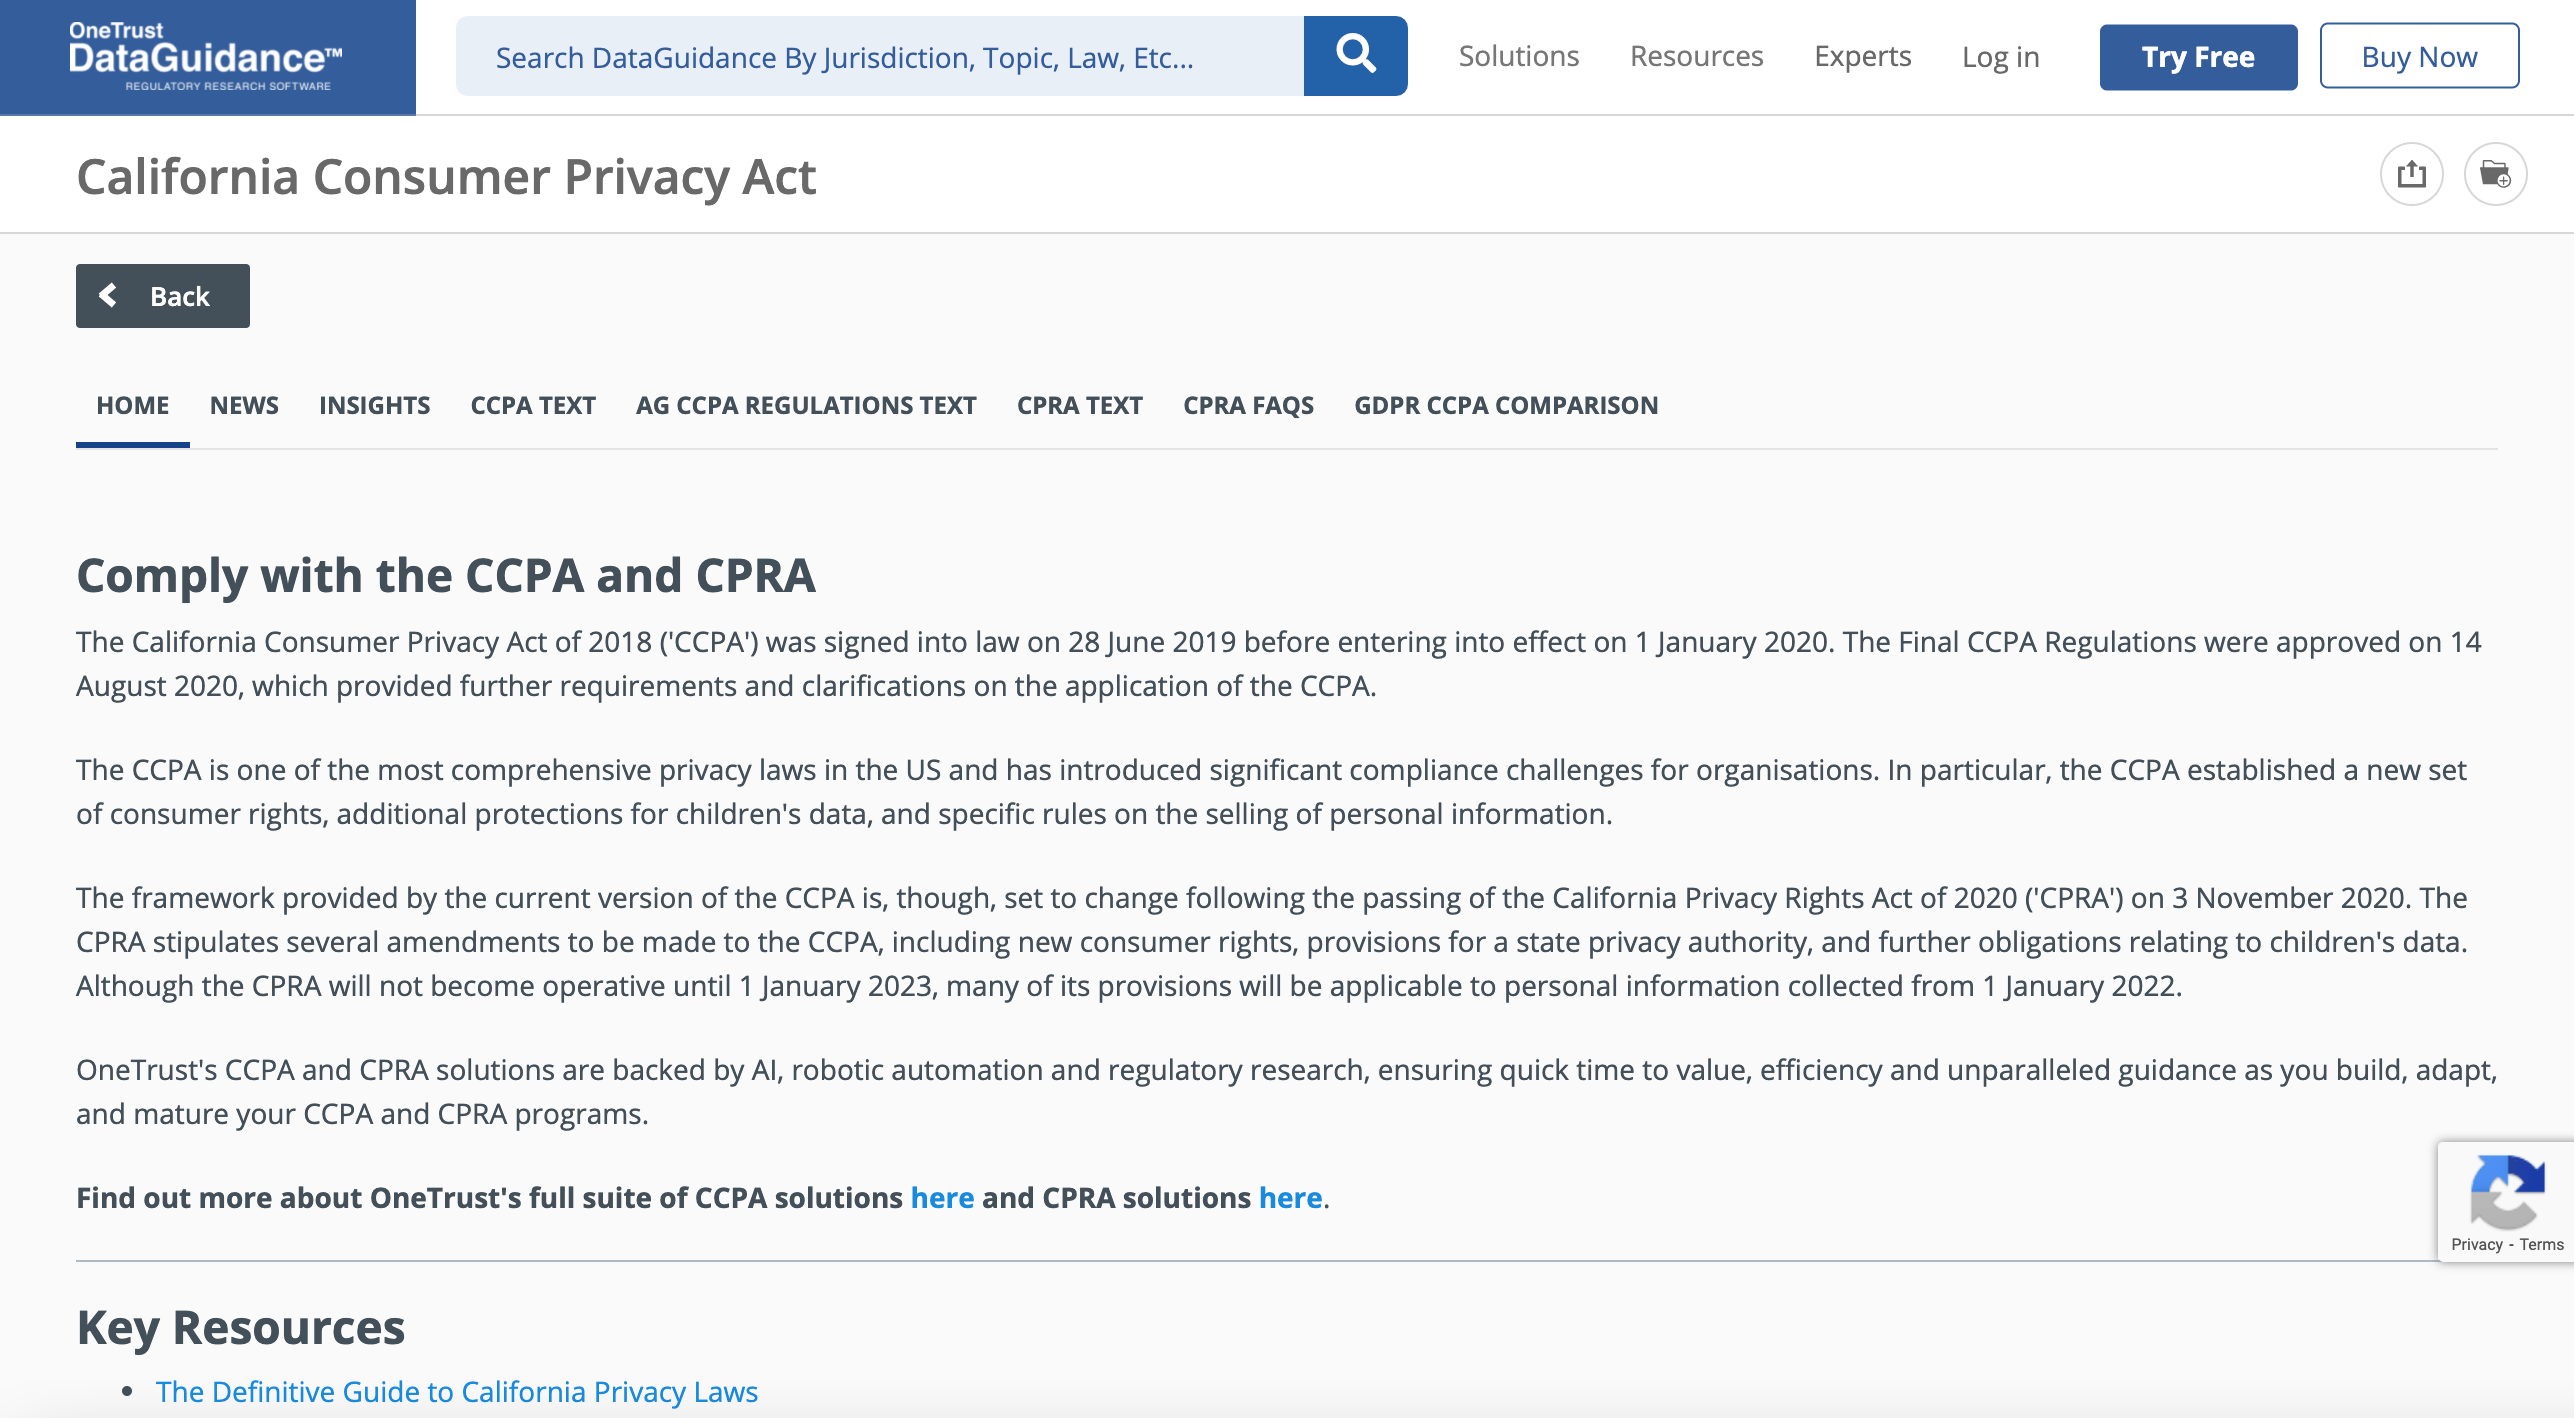Follow the 'here' link for CCPA solutions

942,1197
